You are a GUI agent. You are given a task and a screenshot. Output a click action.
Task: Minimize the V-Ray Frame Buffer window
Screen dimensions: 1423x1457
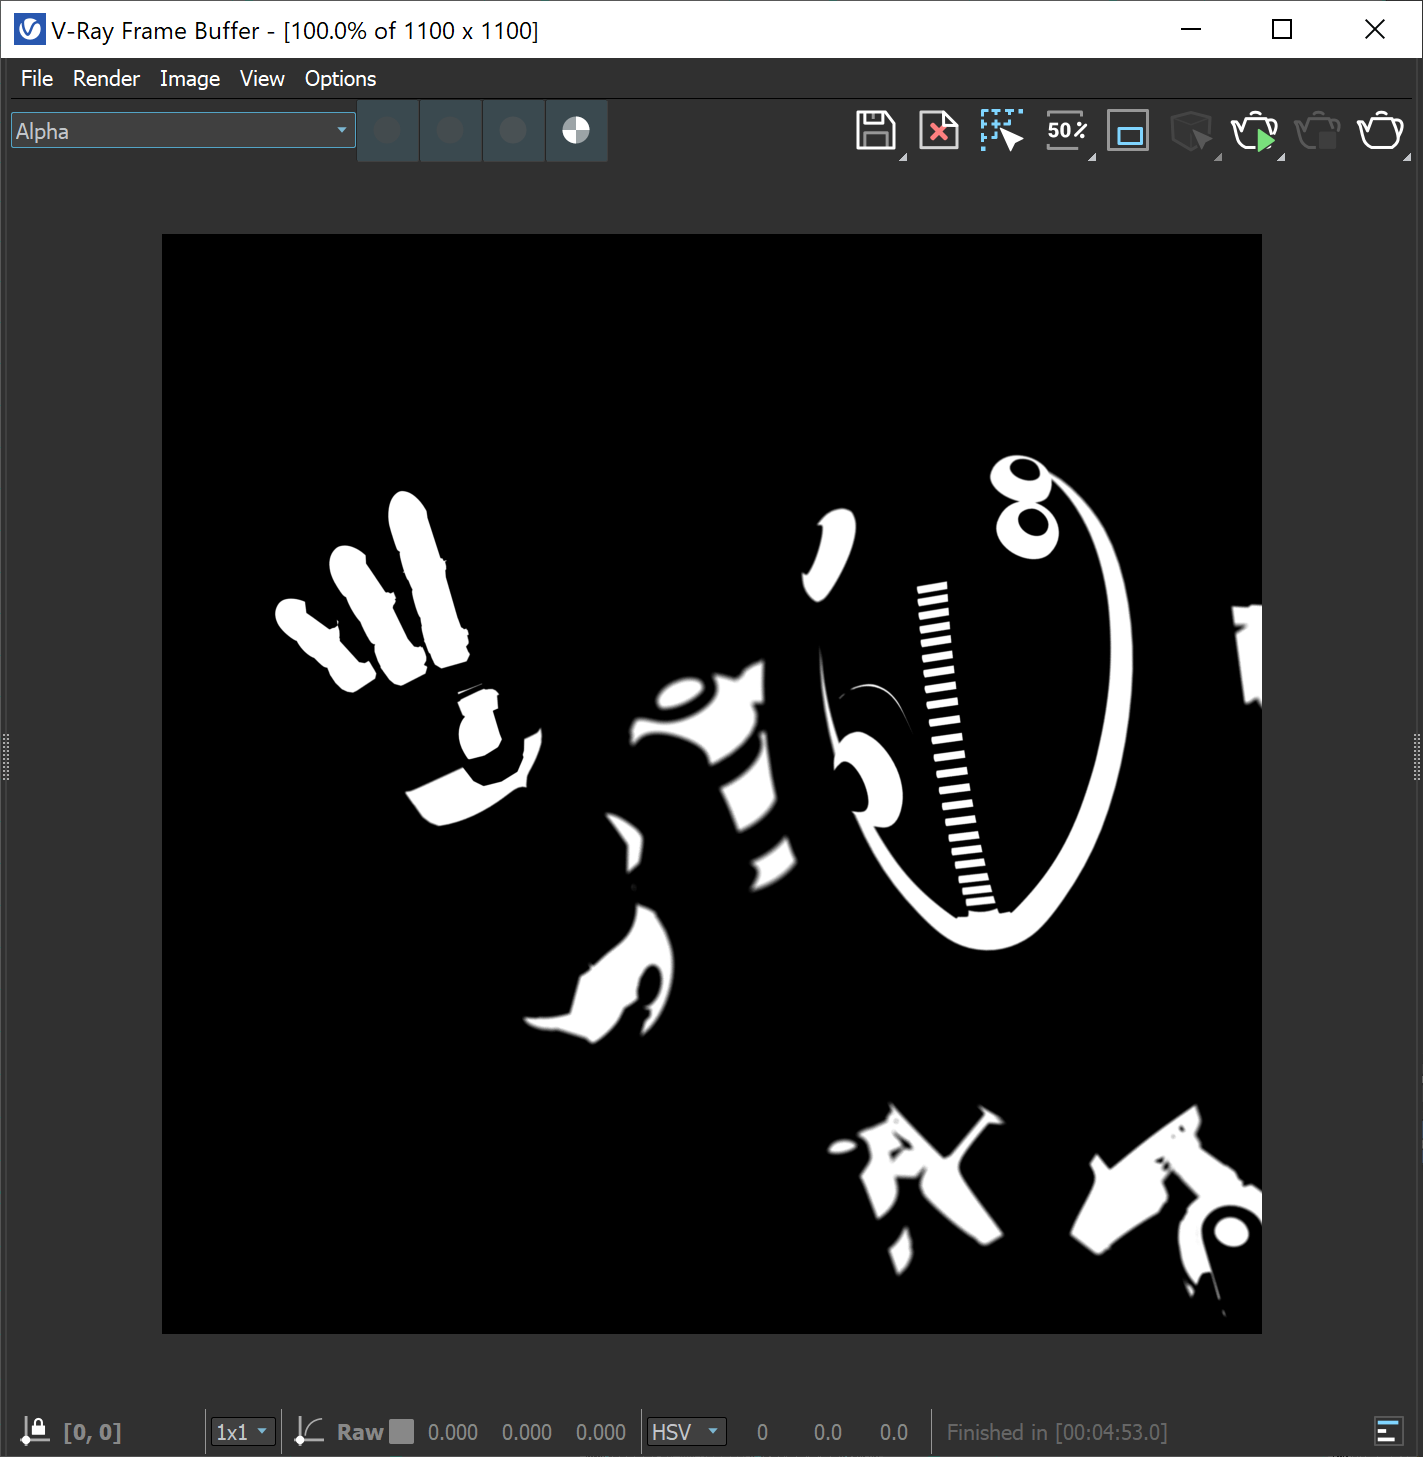coord(1191,30)
